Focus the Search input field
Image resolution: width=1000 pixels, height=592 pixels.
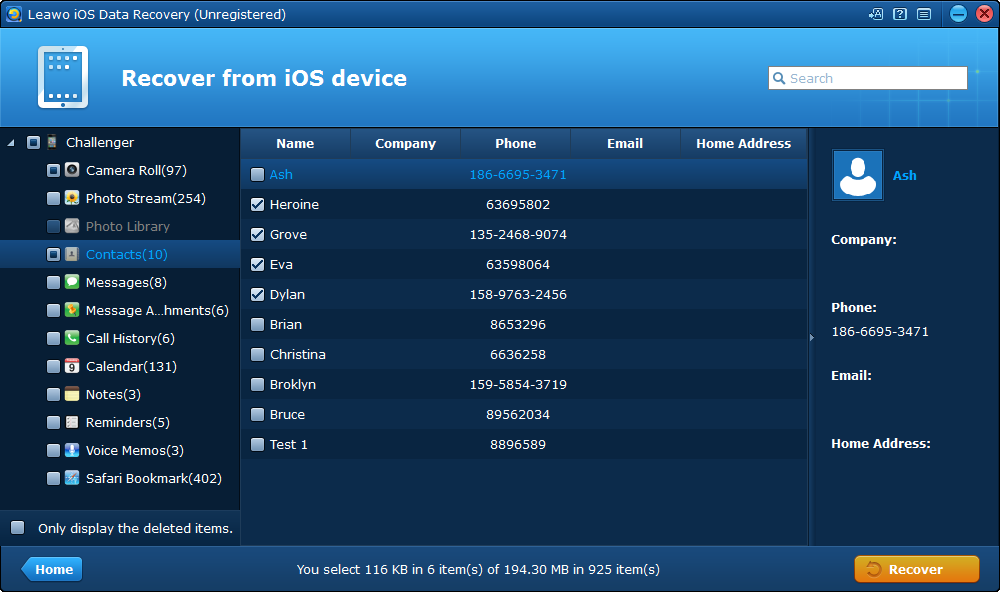(868, 78)
